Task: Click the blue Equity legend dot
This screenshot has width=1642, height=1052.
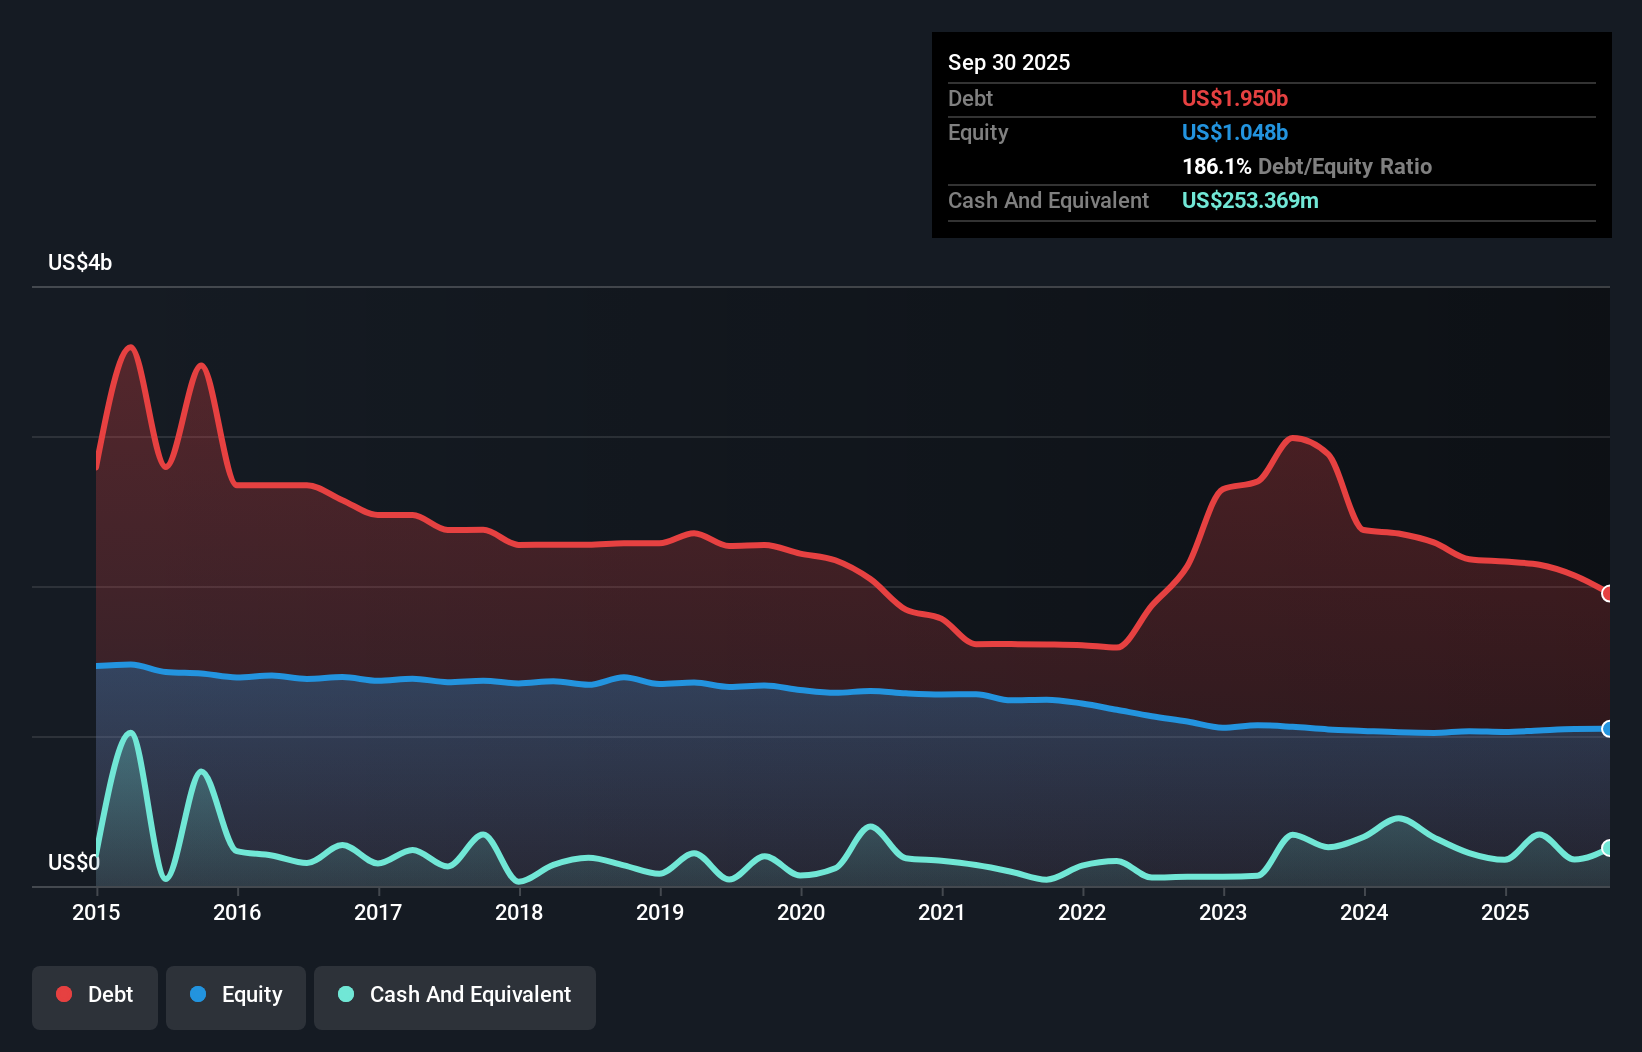Action: [x=199, y=994]
